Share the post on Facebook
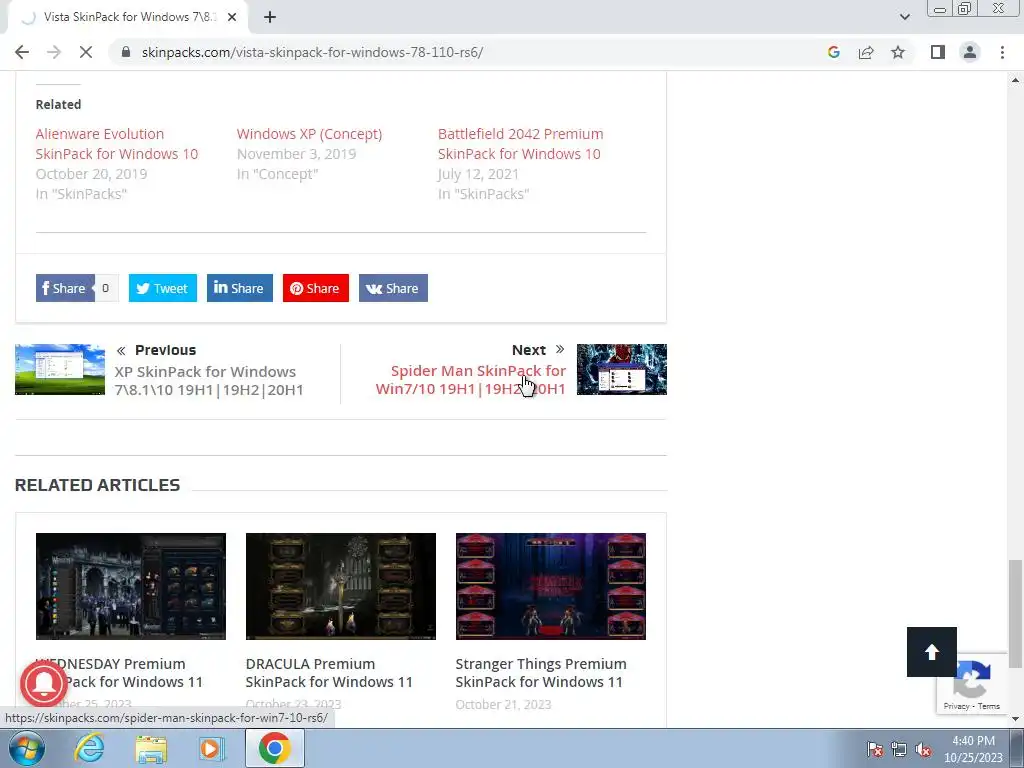1024x768 pixels. pos(65,288)
